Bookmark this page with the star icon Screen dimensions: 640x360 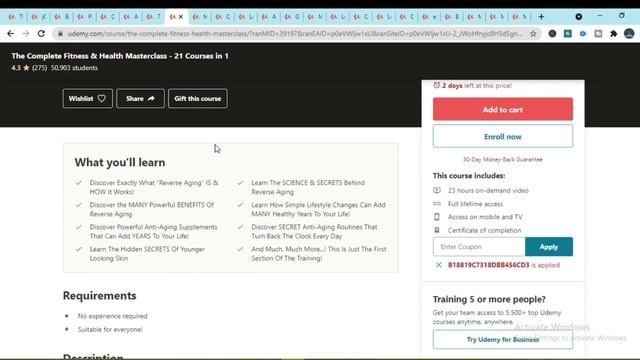tap(533, 34)
